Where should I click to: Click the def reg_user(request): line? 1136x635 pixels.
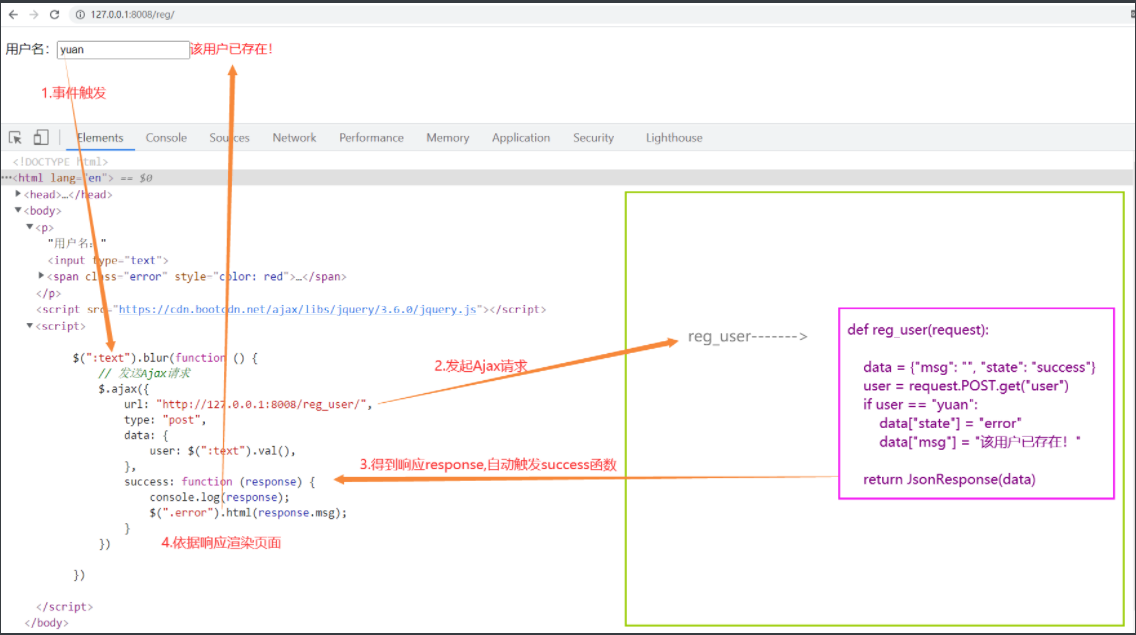click(918, 330)
